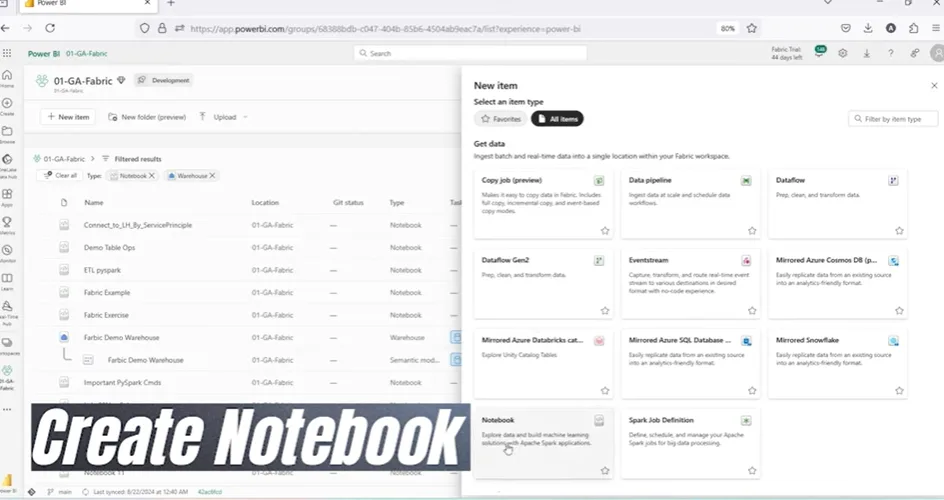Open the sidebar more options ellipsis

click(7, 409)
